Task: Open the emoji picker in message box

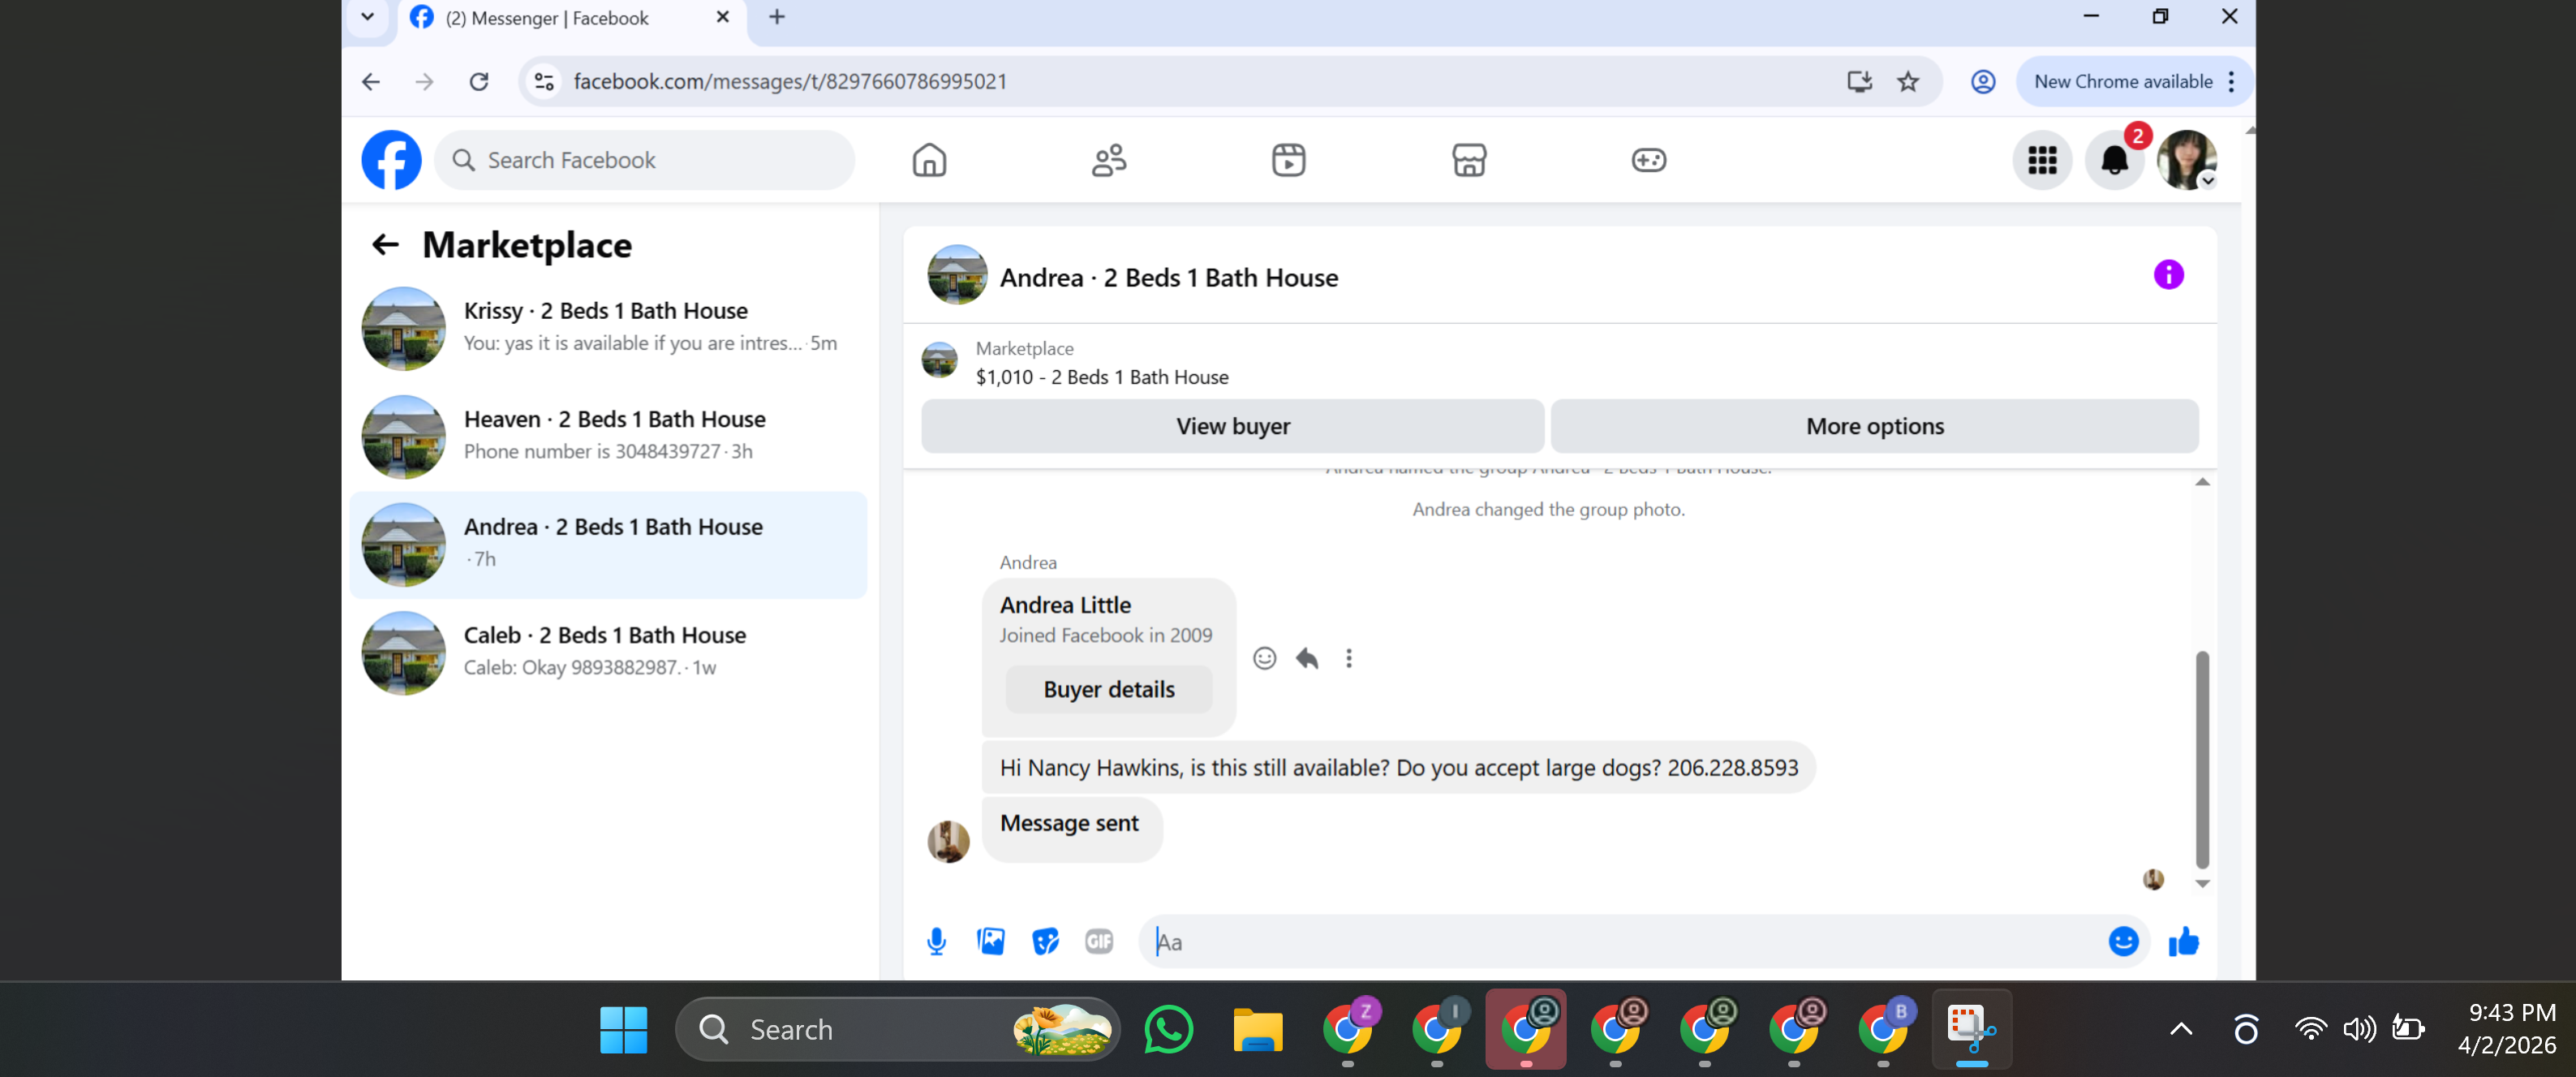Action: click(2123, 941)
